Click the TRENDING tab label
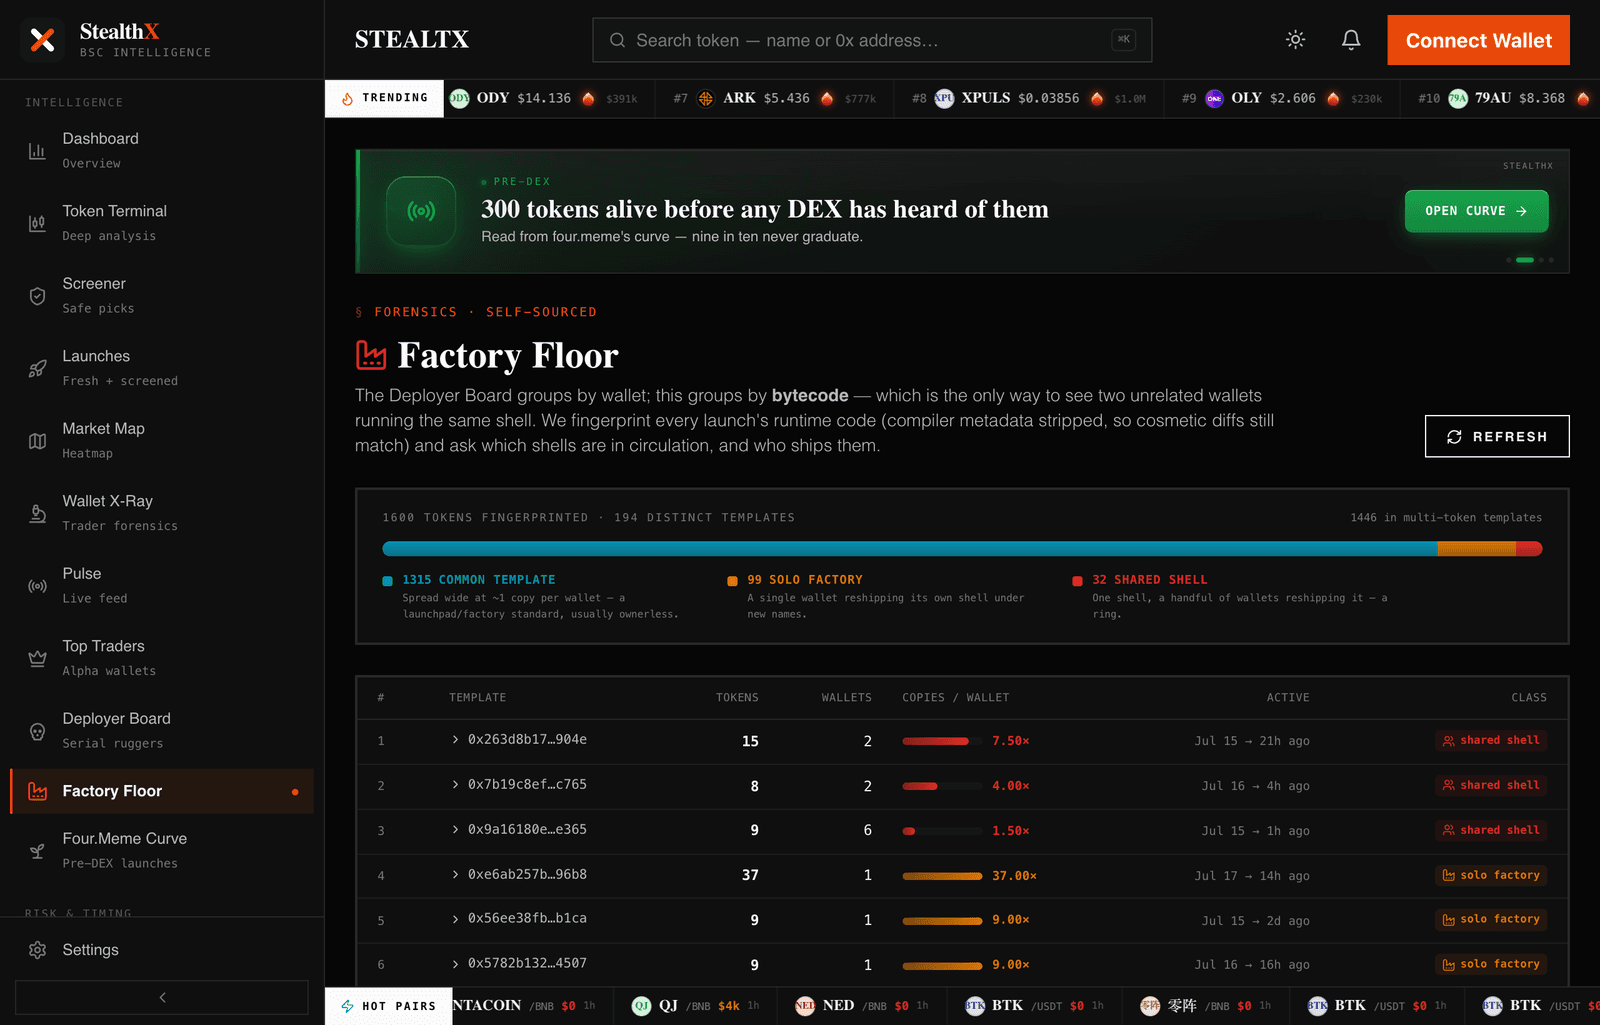Viewport: 1600px width, 1025px height. pos(395,98)
